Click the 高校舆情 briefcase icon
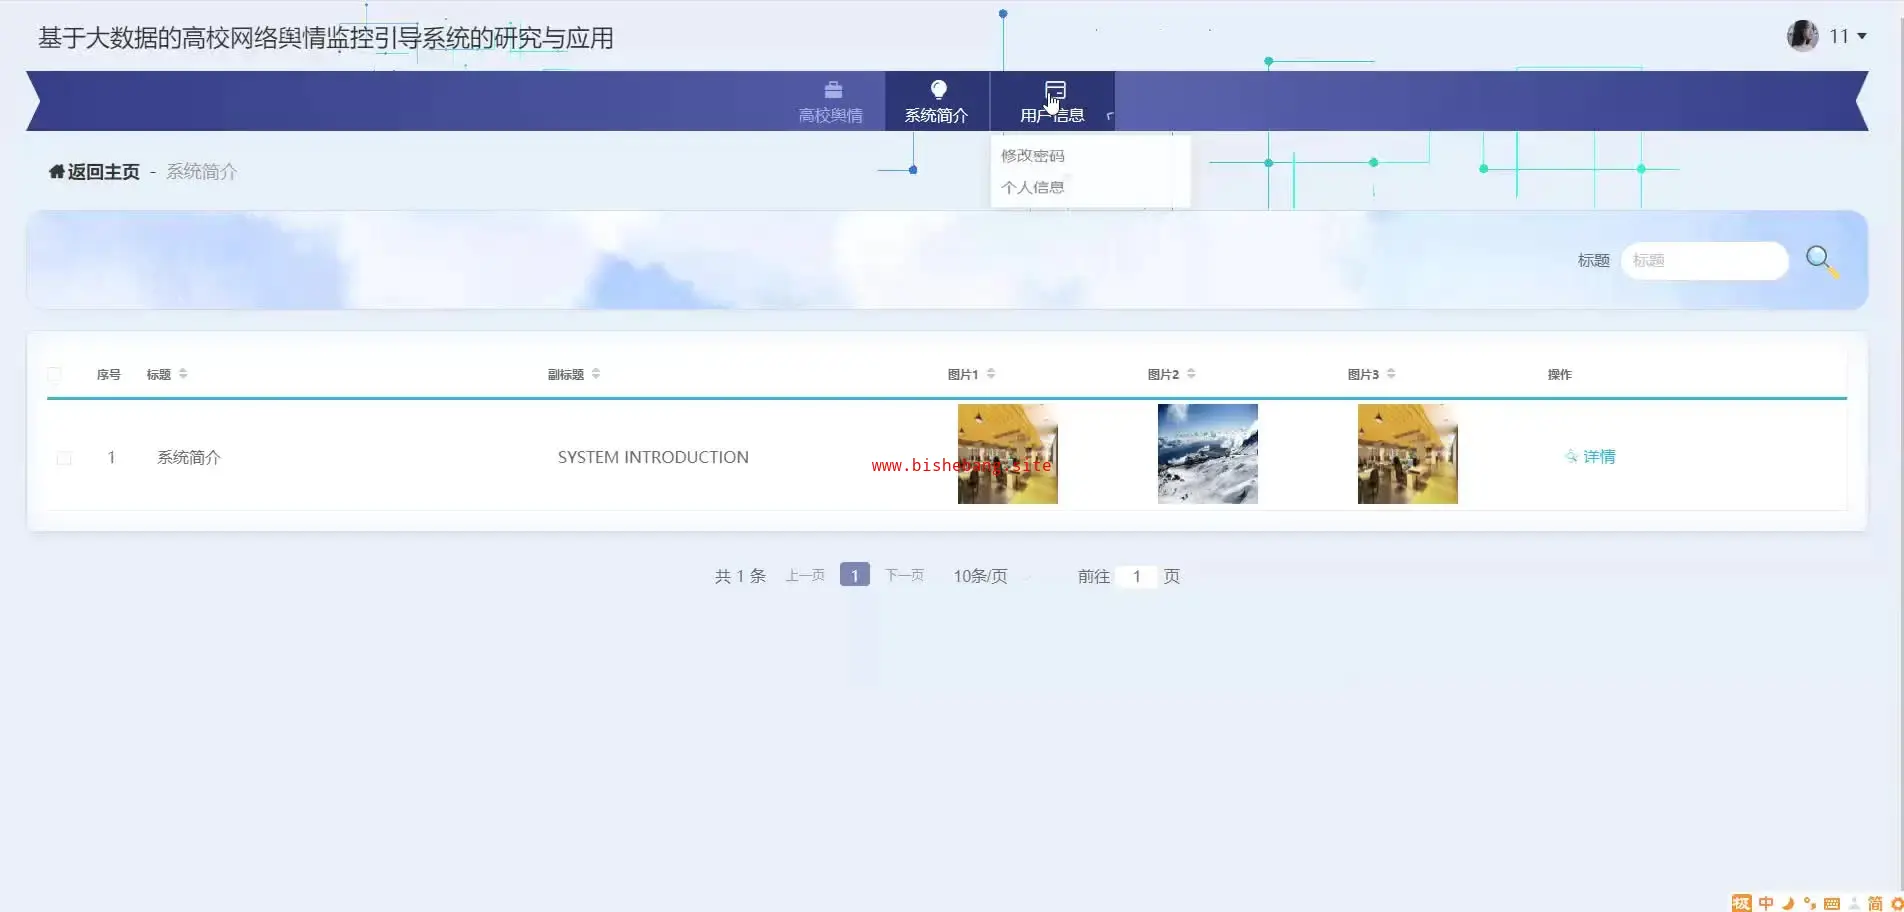This screenshot has height=912, width=1904. tap(832, 90)
